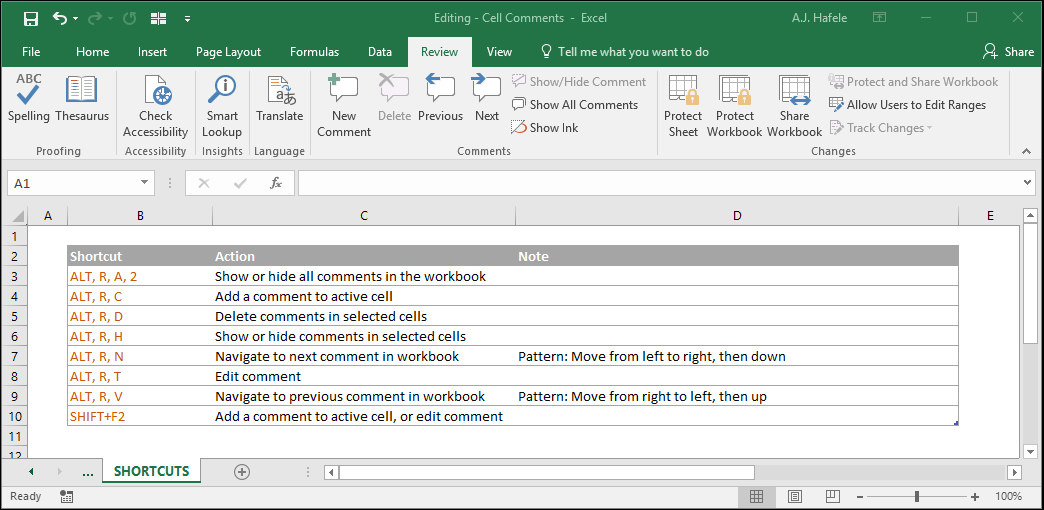Select column C header
Screen dimensions: 1044x510
364,216
